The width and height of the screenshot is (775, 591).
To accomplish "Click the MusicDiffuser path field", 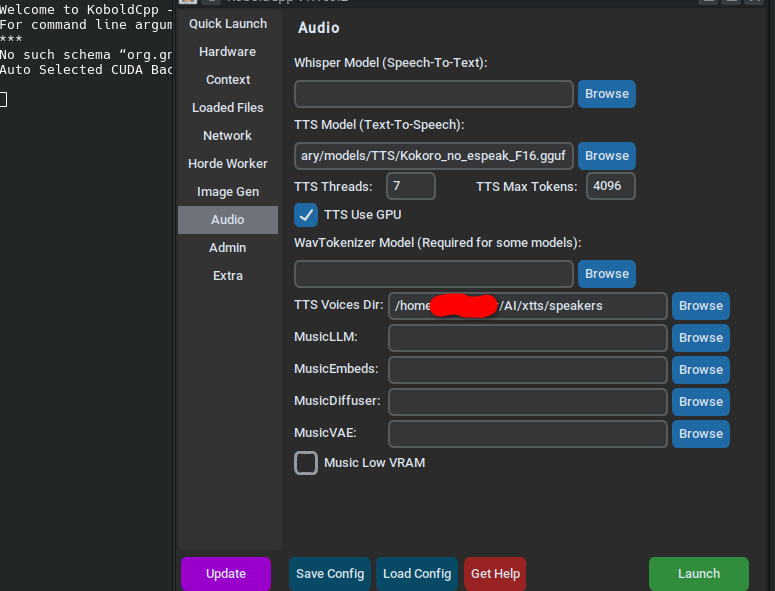I will coord(527,402).
